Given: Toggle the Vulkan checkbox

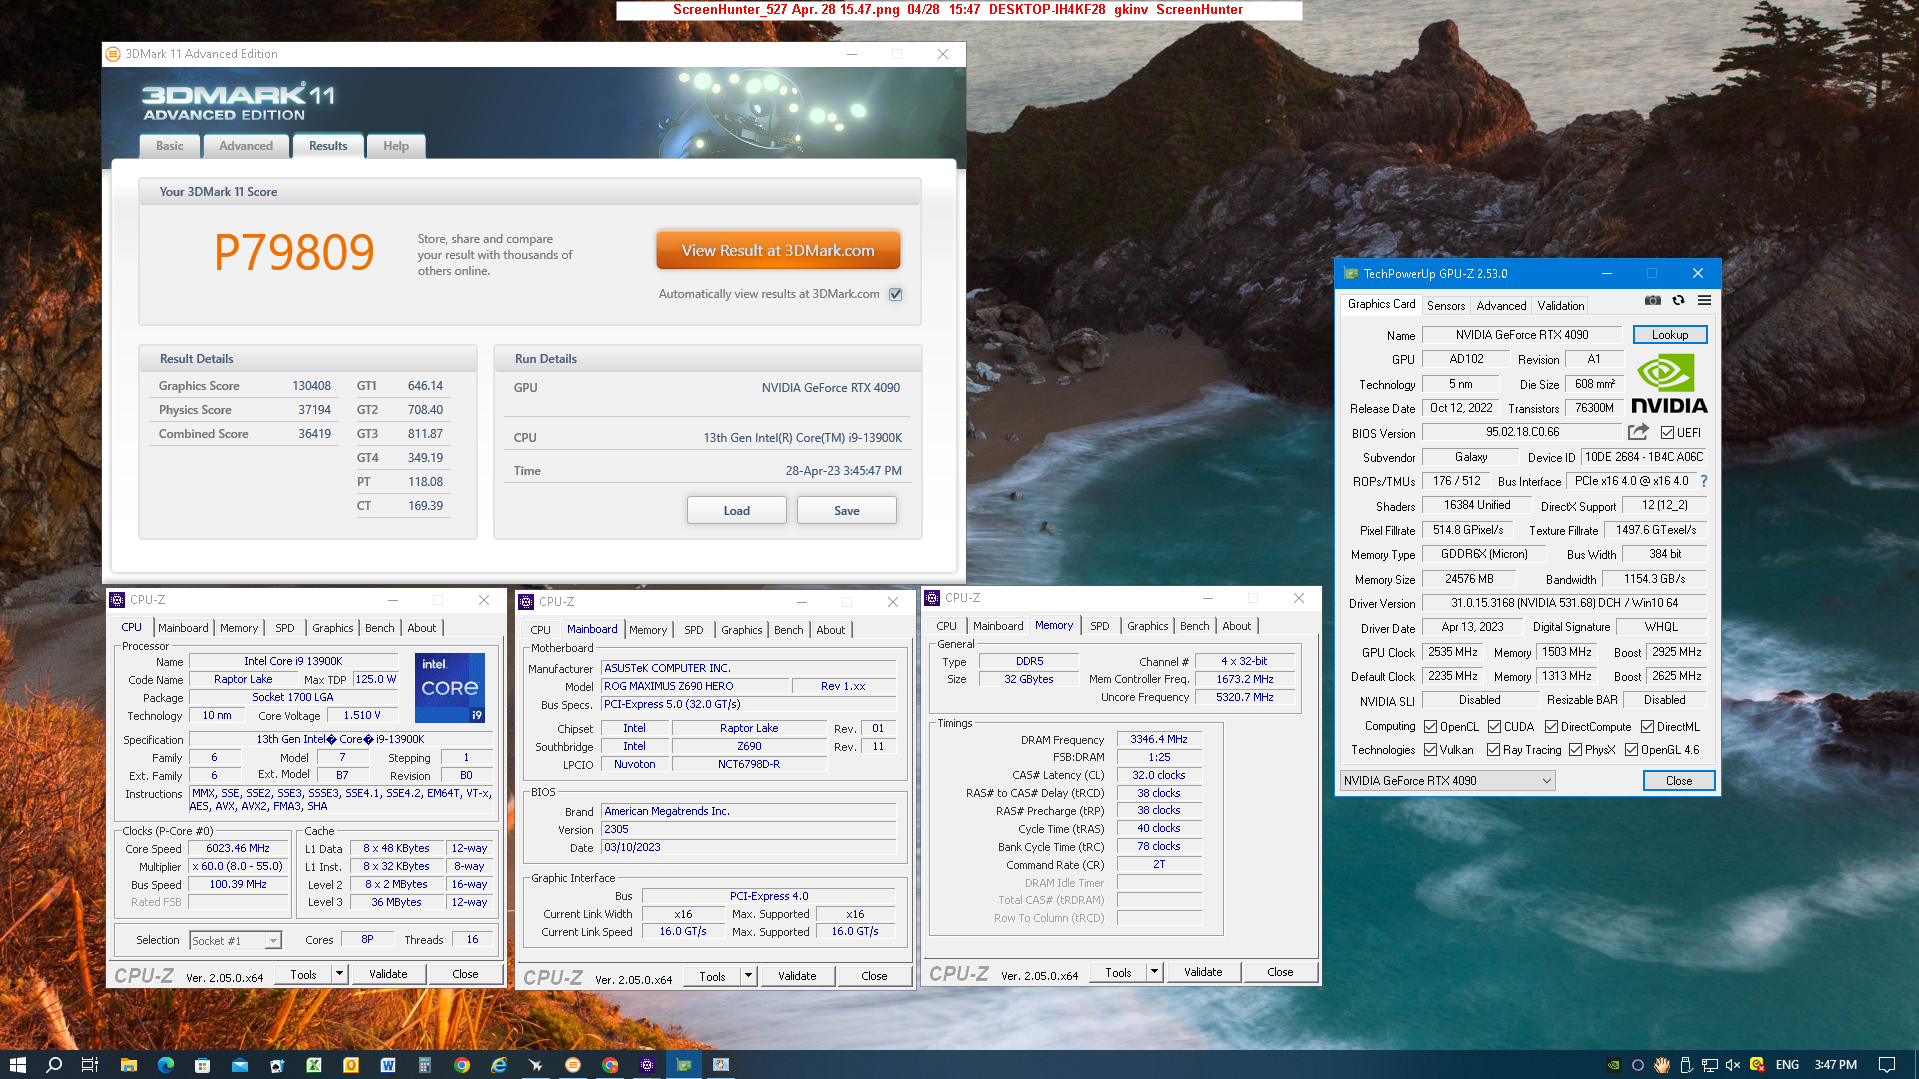Looking at the screenshot, I should [1430, 750].
